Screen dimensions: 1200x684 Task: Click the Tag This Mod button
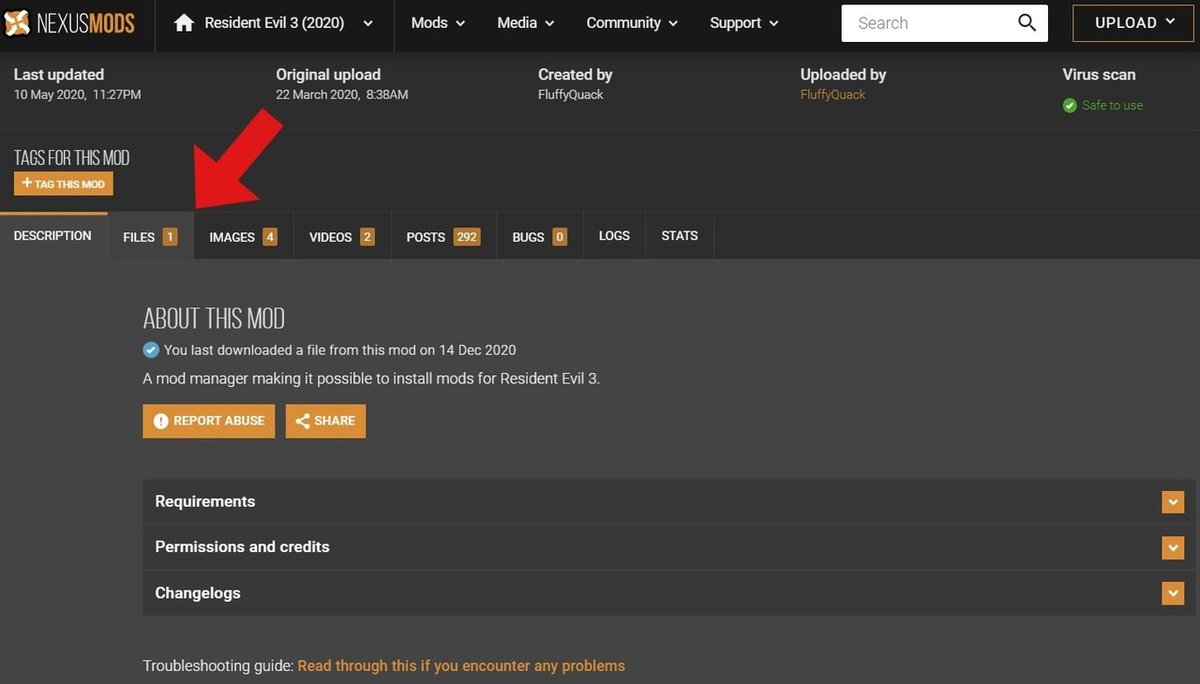(x=63, y=184)
